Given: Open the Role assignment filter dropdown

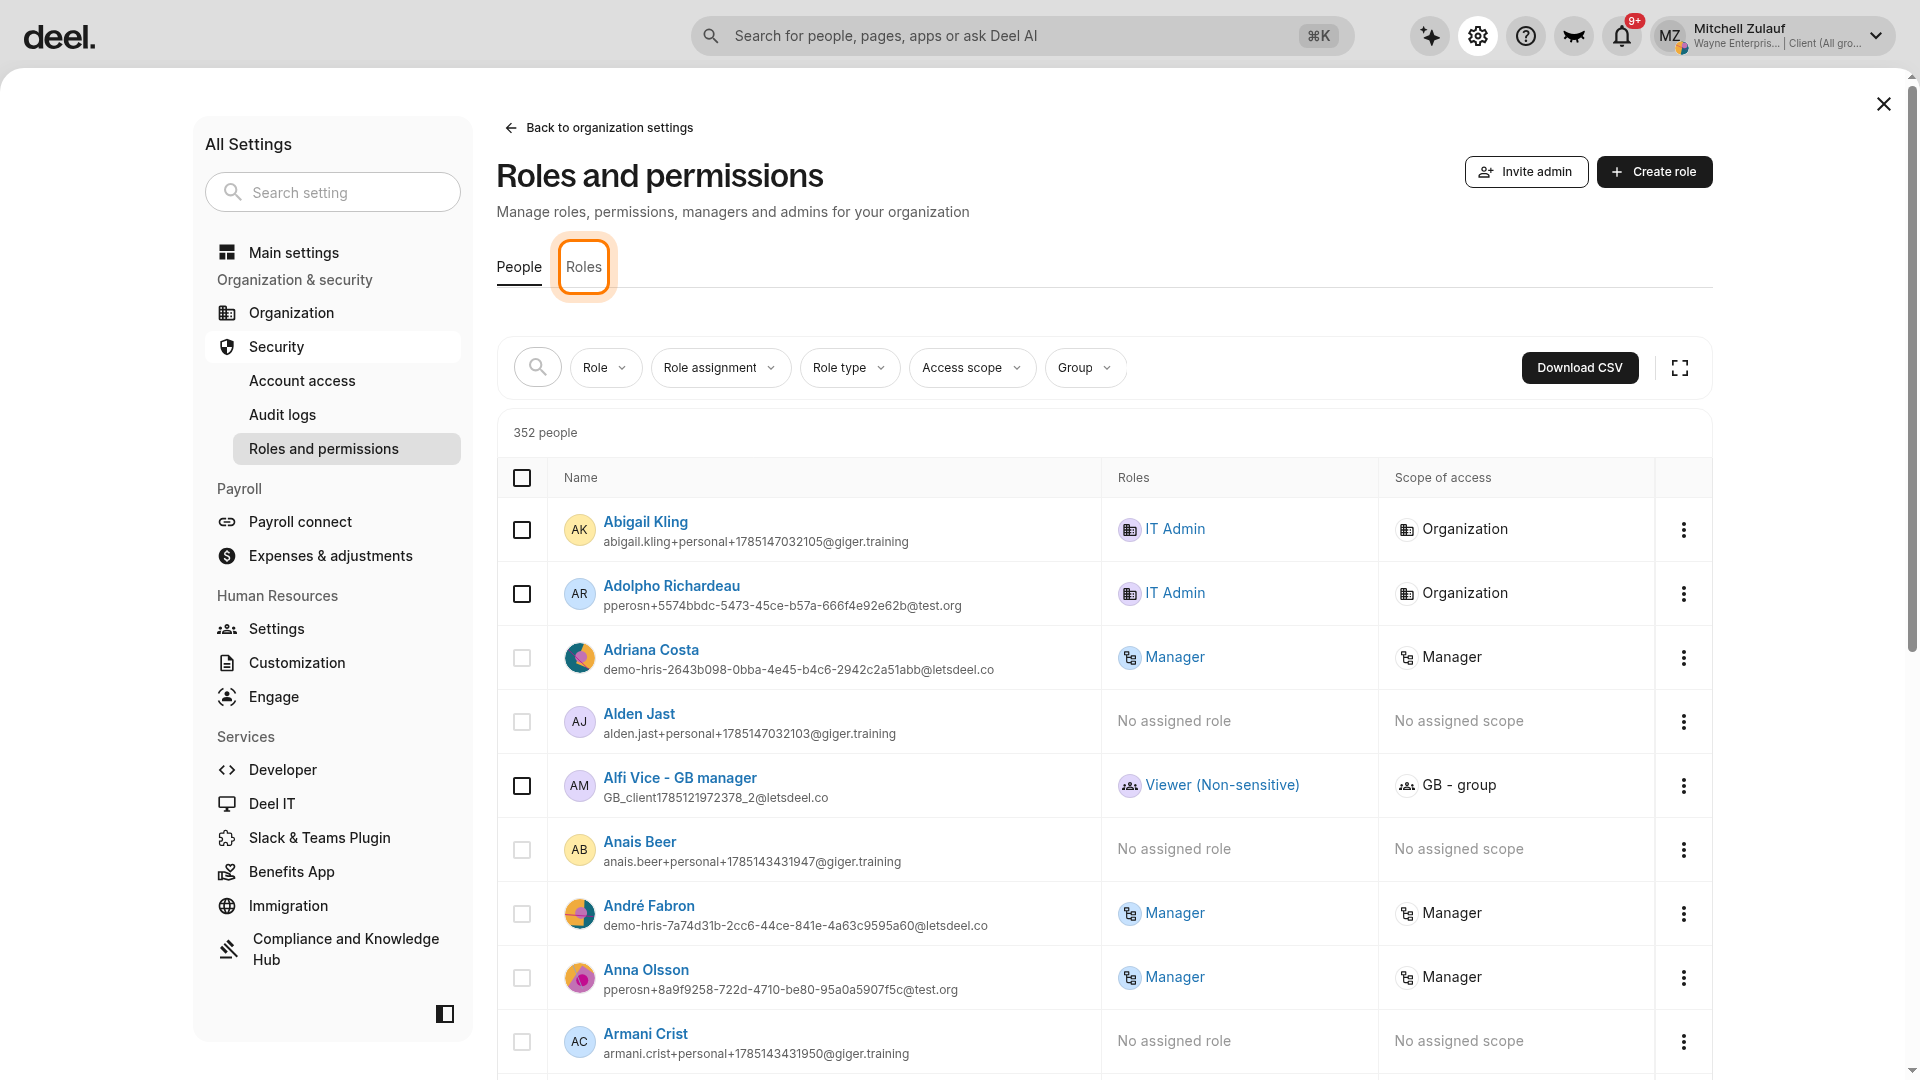Looking at the screenshot, I should 721,368.
